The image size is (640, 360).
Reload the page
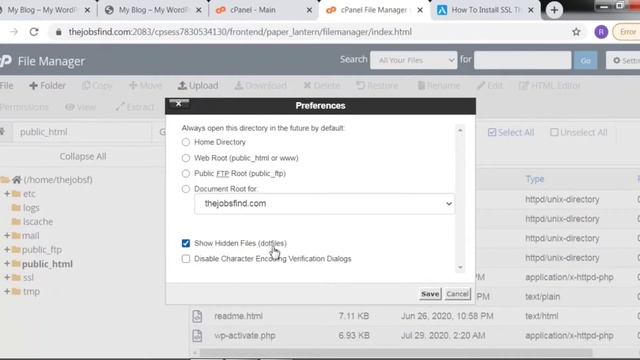pos(34,32)
